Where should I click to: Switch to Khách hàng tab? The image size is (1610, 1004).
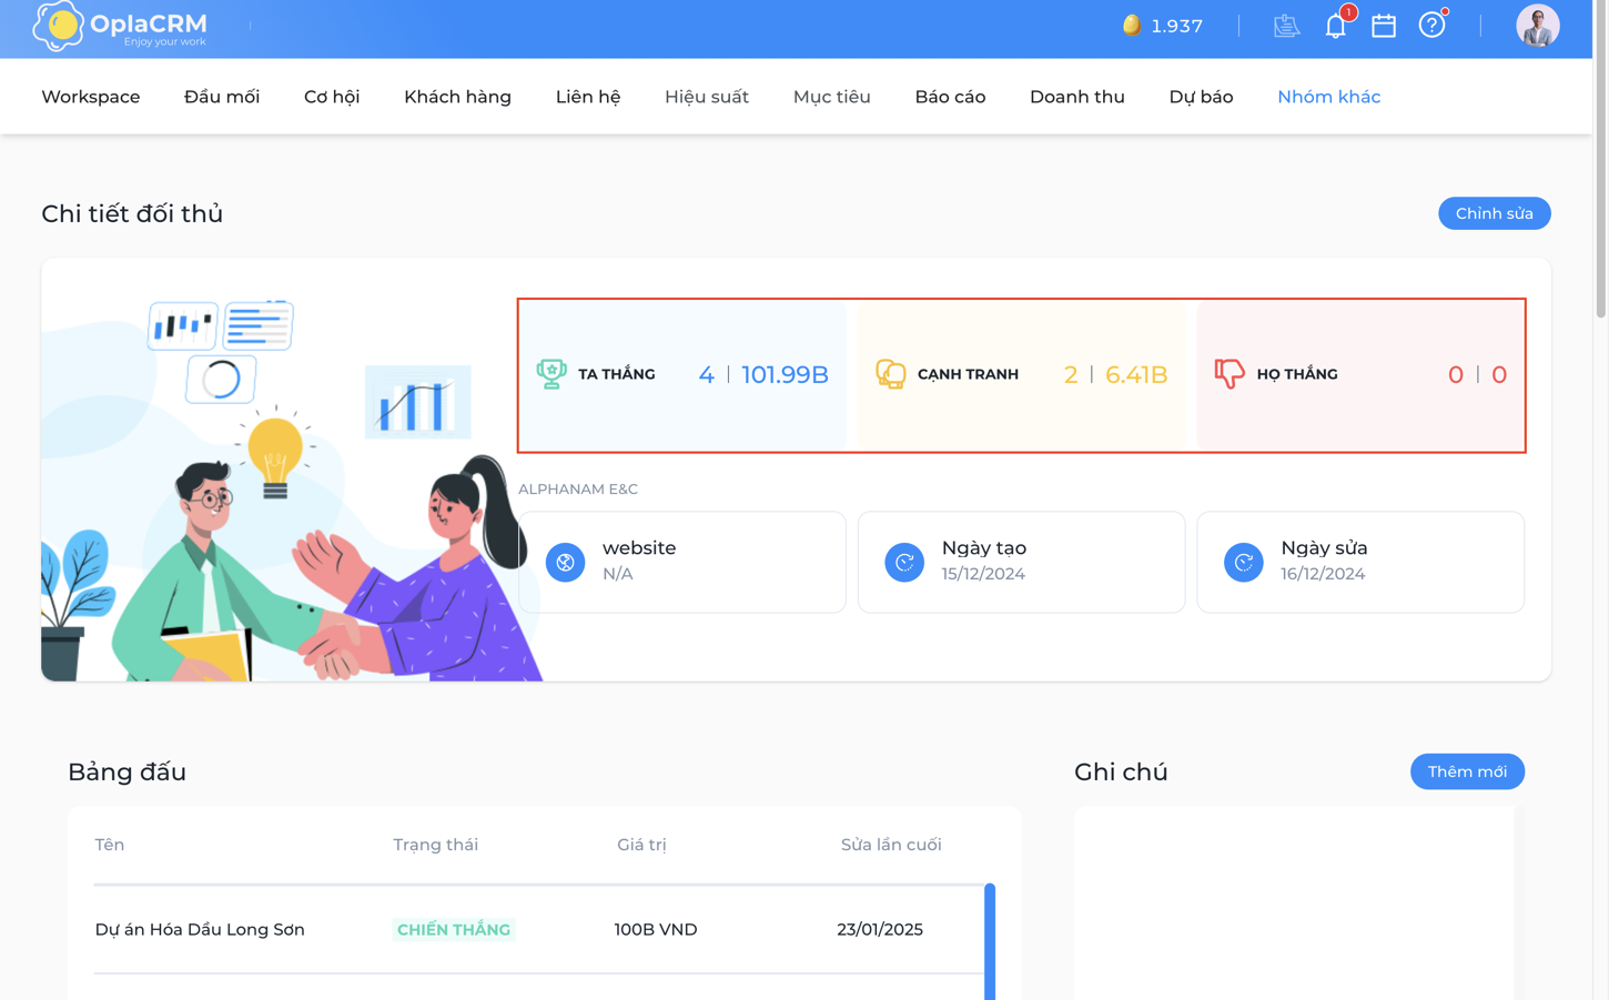[458, 97]
